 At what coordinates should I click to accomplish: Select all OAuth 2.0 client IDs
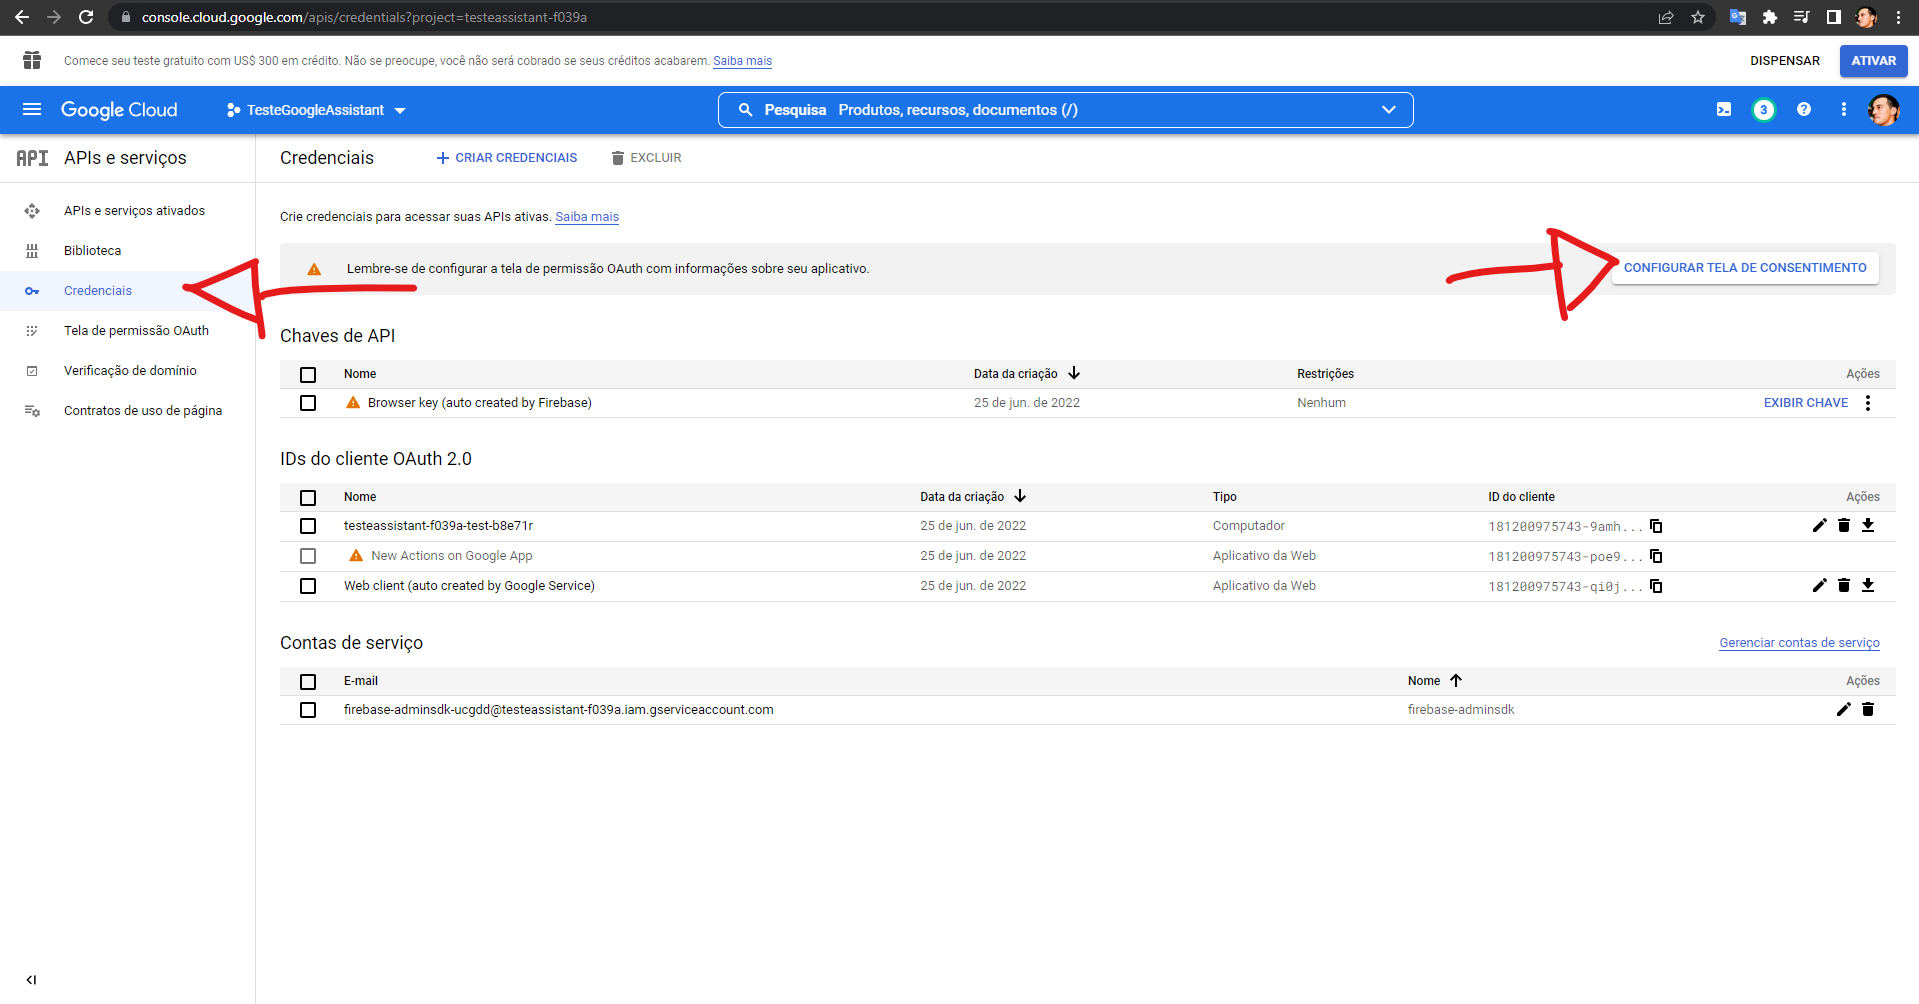coord(308,497)
